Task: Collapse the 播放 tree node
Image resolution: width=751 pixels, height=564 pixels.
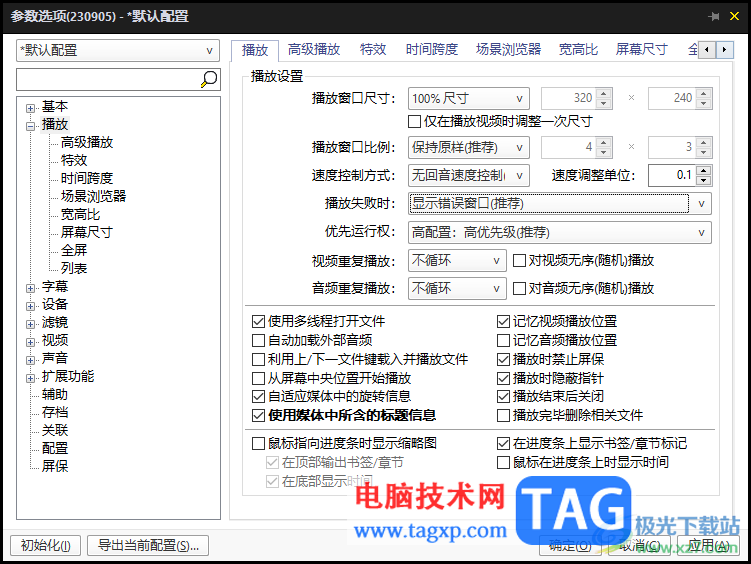Action: 31,126
